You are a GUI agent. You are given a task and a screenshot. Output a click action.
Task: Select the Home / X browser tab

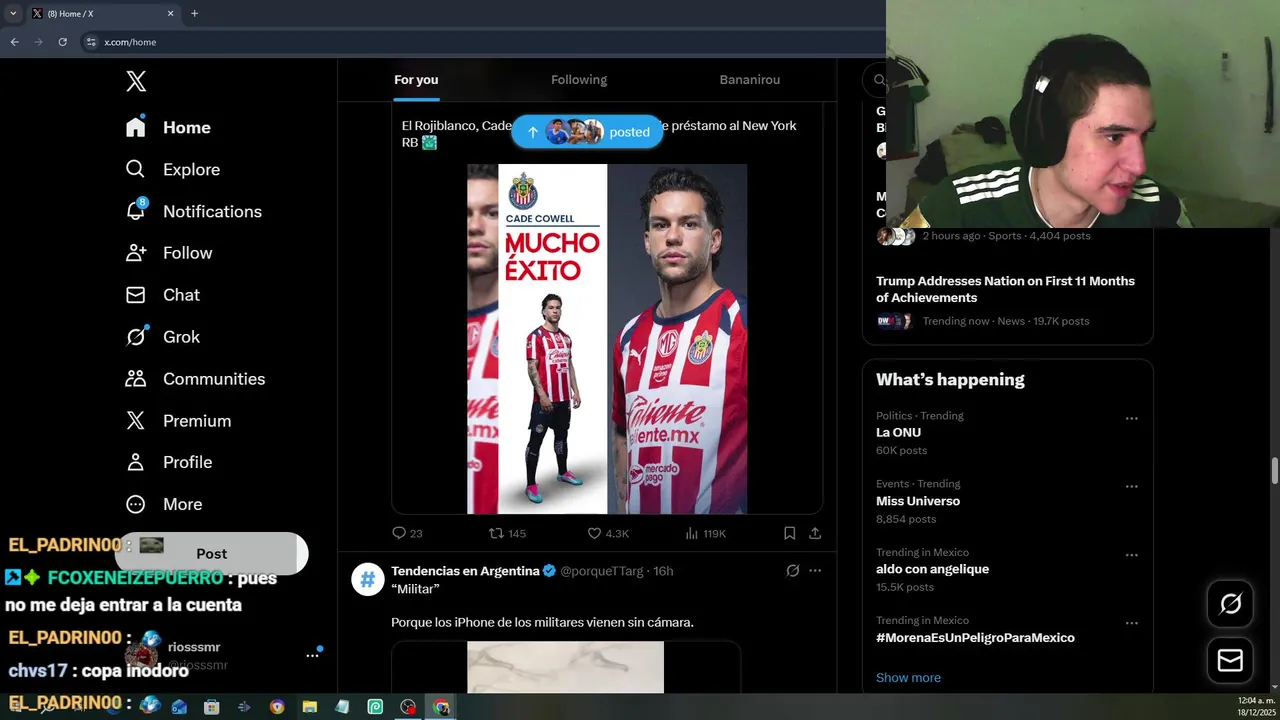[x=102, y=13]
